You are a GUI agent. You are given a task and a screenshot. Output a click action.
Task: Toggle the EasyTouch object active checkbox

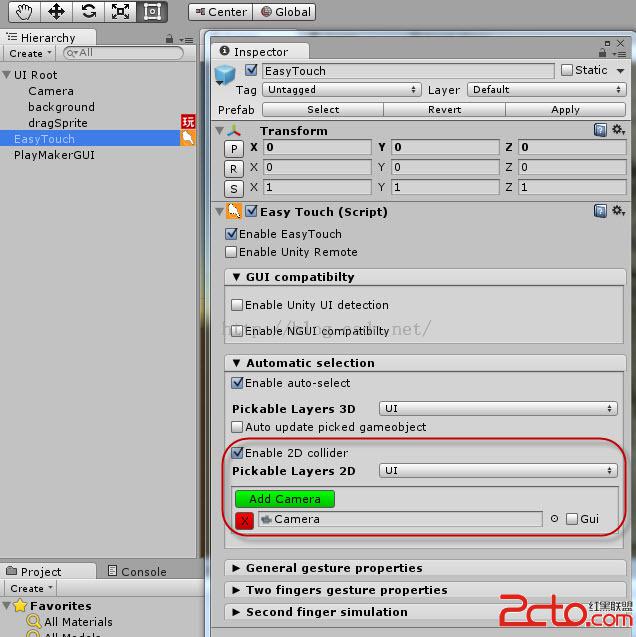pos(251,70)
